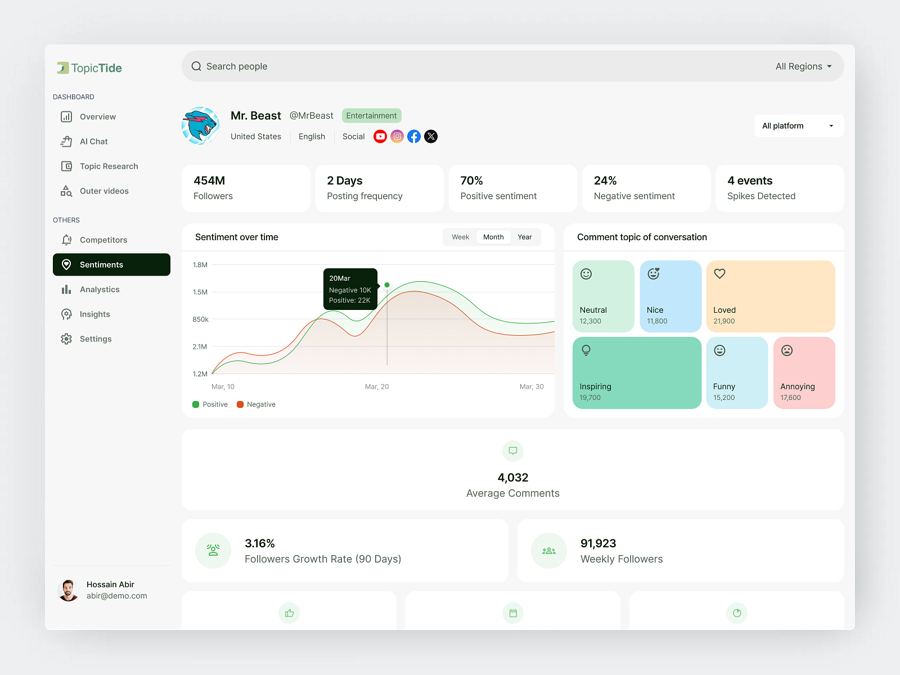This screenshot has height=675, width=900.
Task: Click the Followers Growth Rate icon
Action: (213, 550)
